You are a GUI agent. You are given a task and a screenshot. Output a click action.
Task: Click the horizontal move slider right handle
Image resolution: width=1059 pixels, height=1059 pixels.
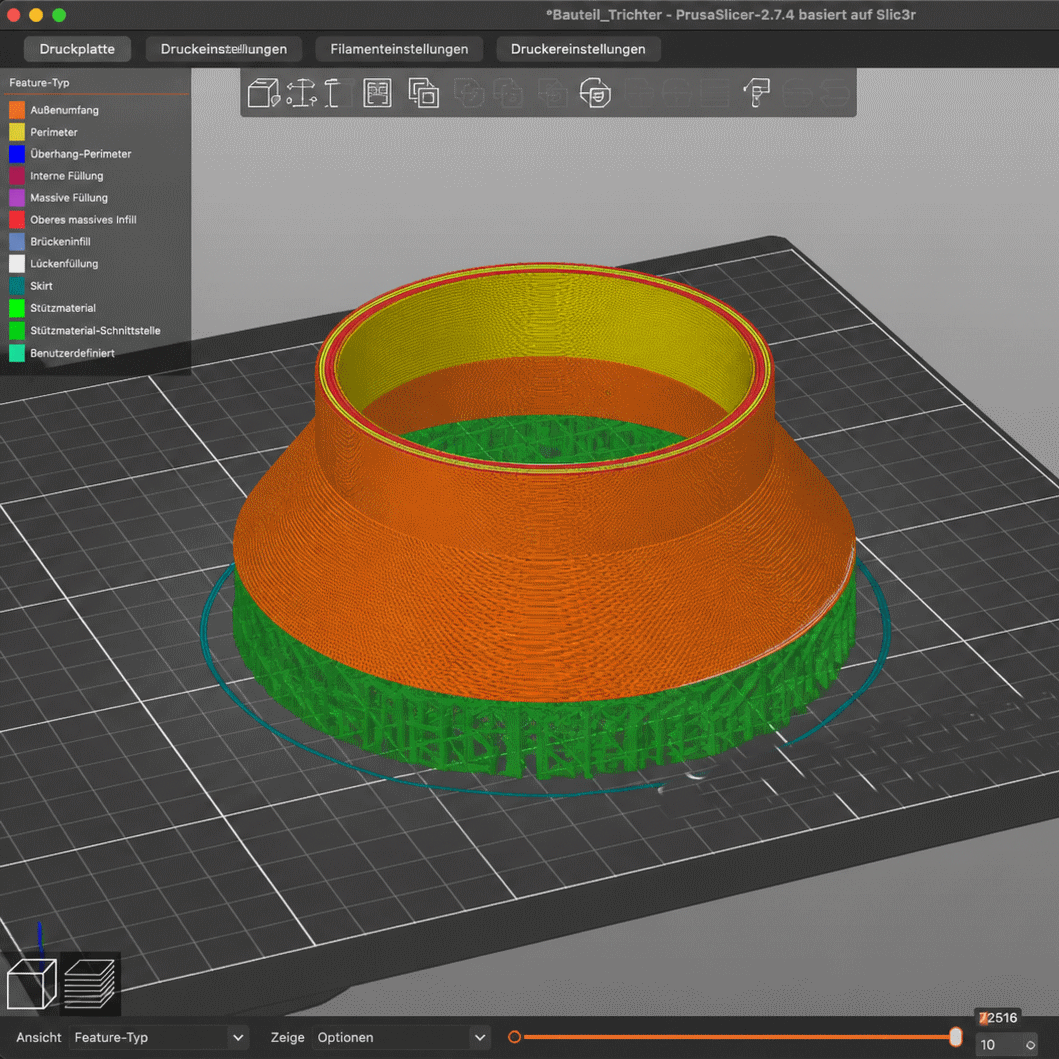[955, 1037]
